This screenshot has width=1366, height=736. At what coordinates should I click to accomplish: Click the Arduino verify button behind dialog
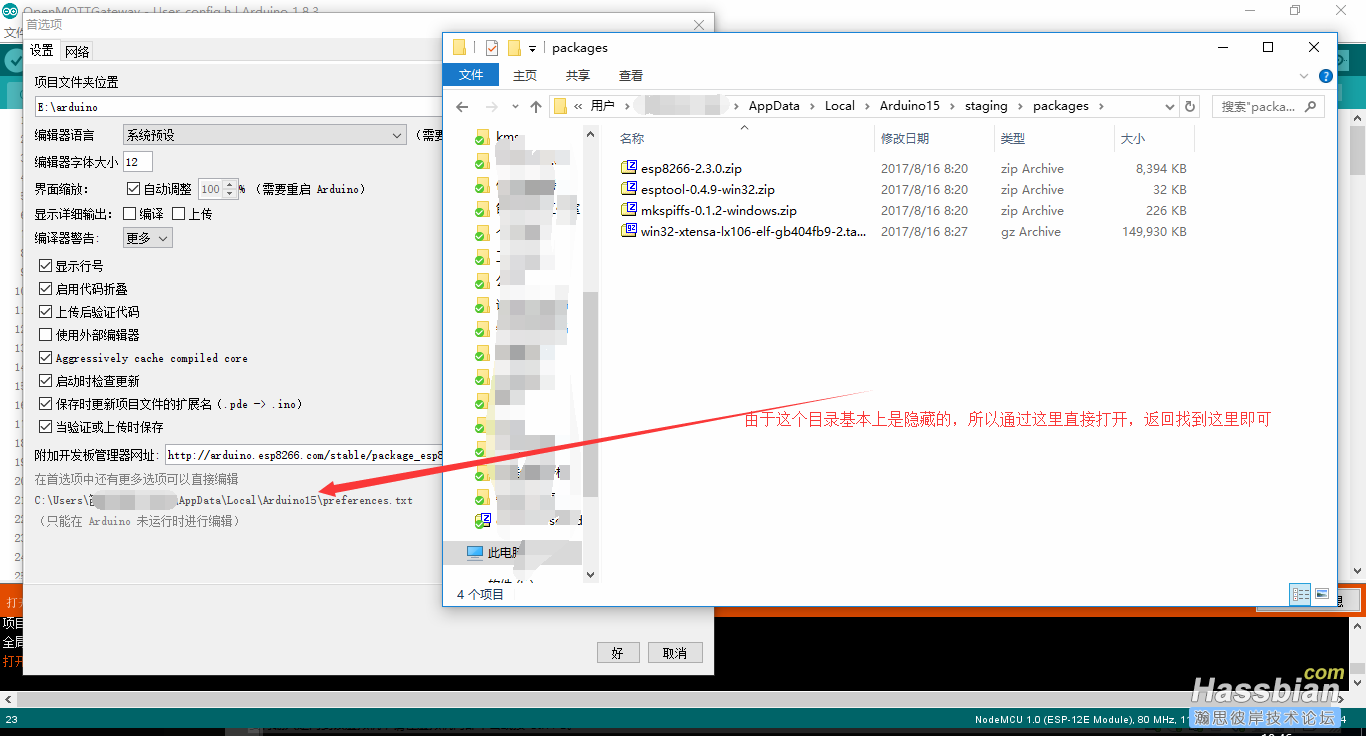coord(14,61)
